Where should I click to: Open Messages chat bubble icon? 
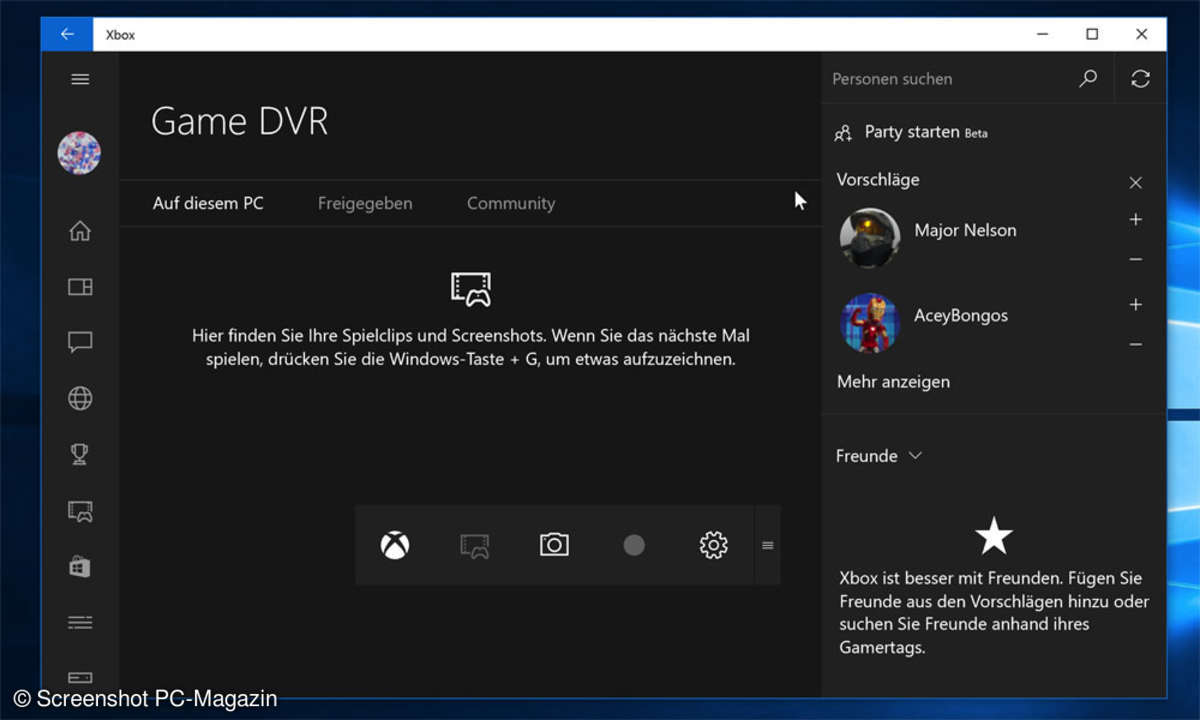point(80,343)
